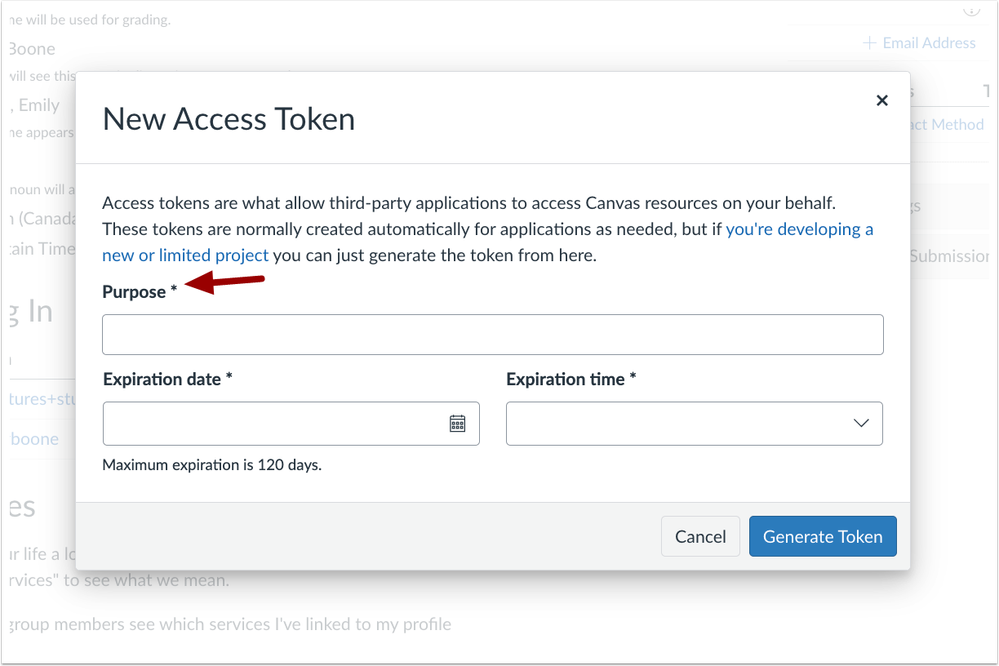
Task: Click the partially hidden email link at left
Action: point(40,399)
